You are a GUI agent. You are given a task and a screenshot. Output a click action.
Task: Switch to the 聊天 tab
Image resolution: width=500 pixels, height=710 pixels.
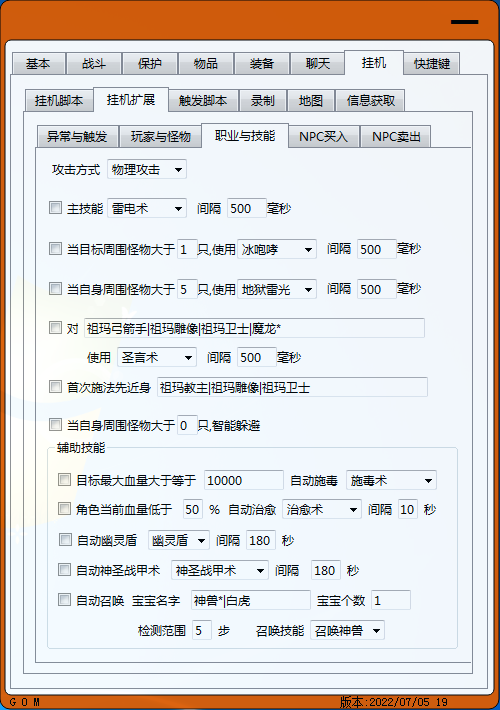[x=317, y=63]
